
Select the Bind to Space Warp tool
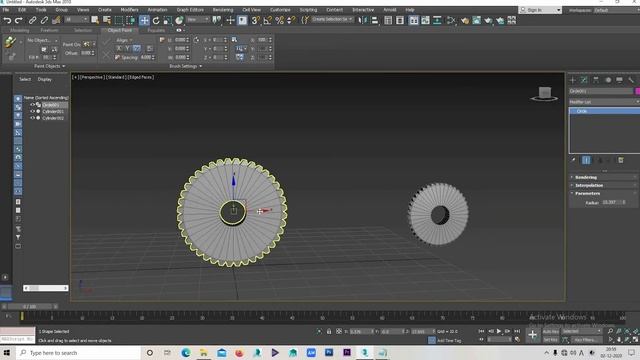click(56, 20)
